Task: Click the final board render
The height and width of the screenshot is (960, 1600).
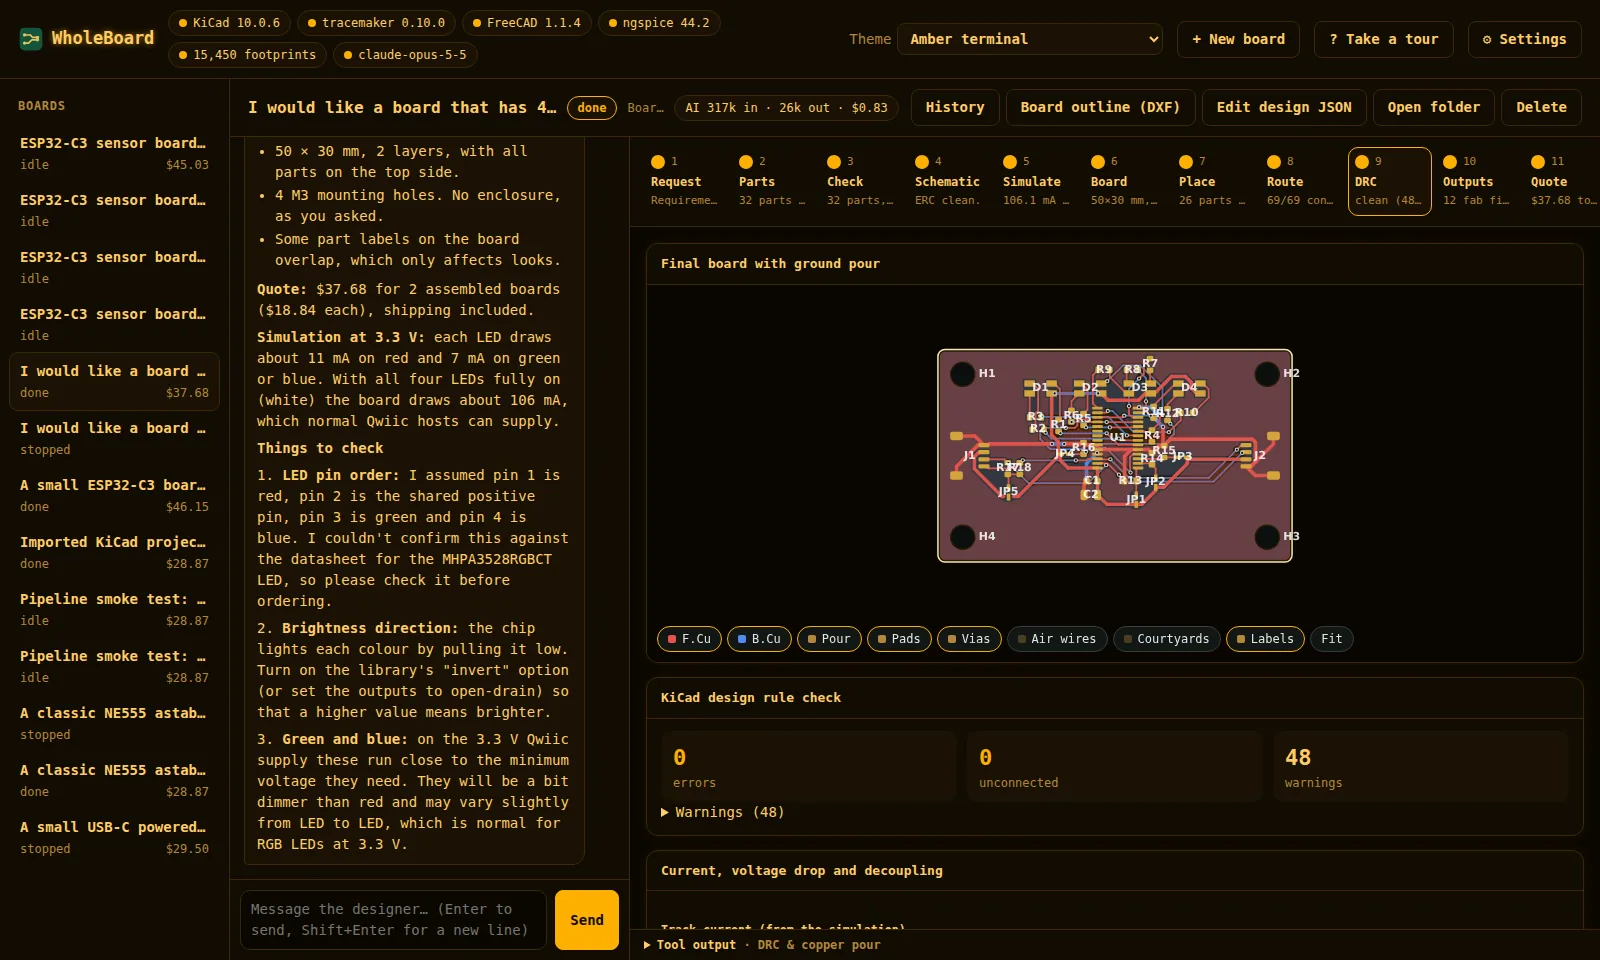Action: tap(1115, 455)
